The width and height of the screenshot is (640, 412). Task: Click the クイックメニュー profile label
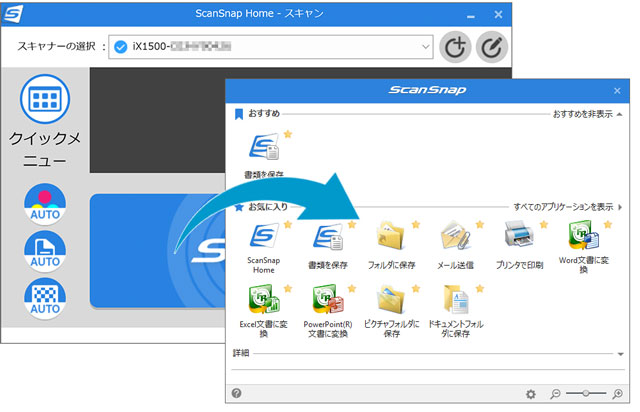45,149
